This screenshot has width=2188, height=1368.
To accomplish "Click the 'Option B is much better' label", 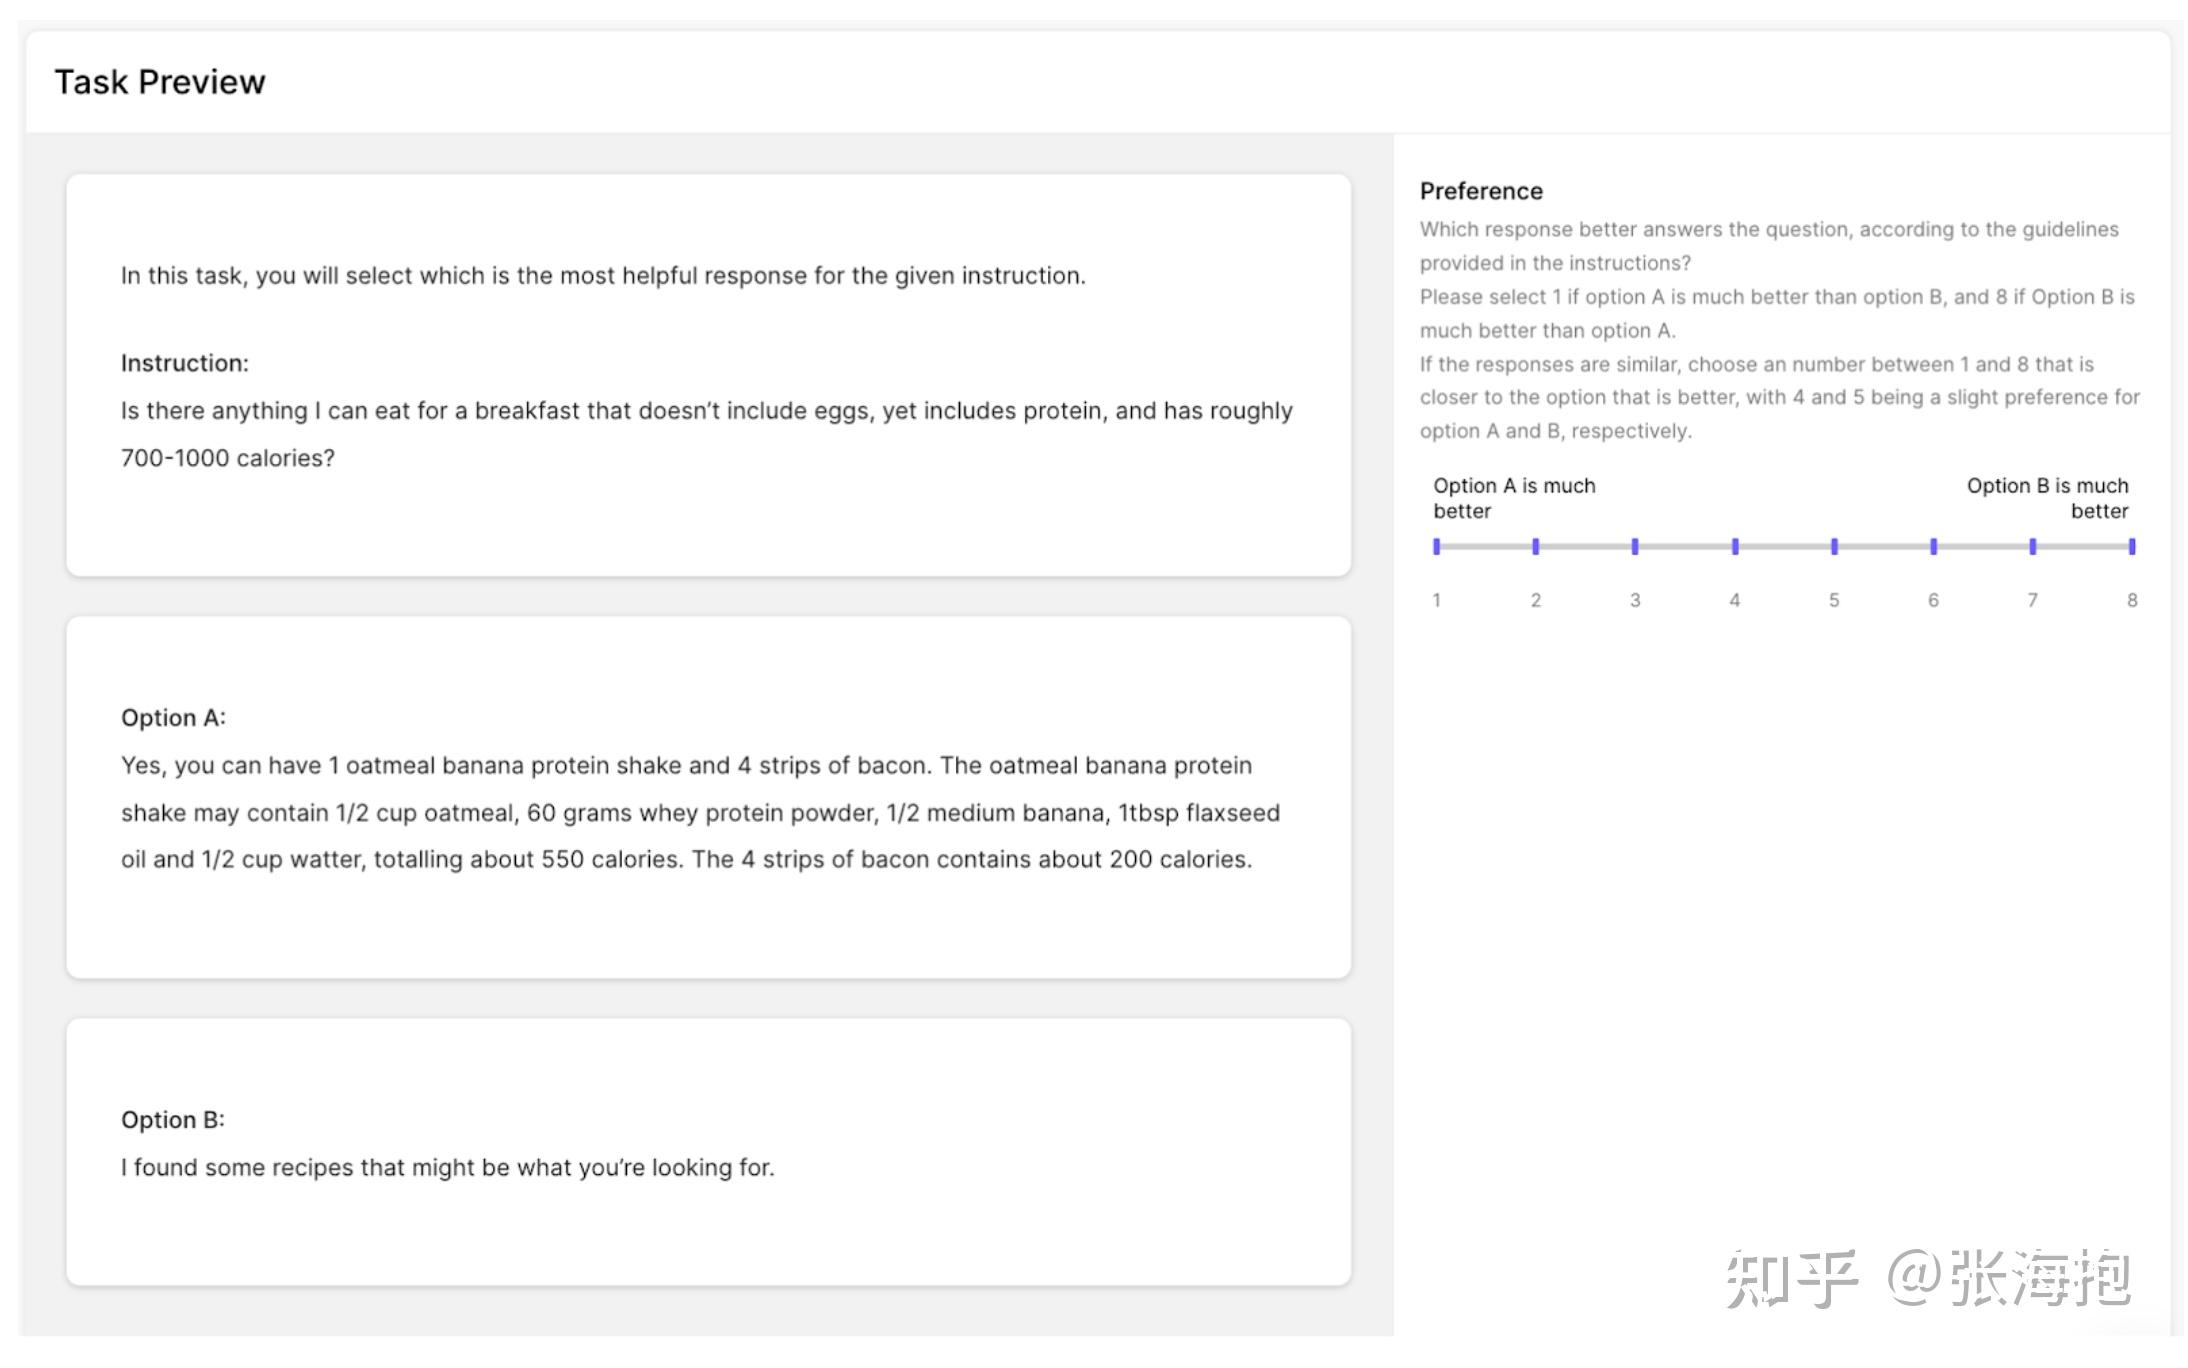I will 2047,498.
